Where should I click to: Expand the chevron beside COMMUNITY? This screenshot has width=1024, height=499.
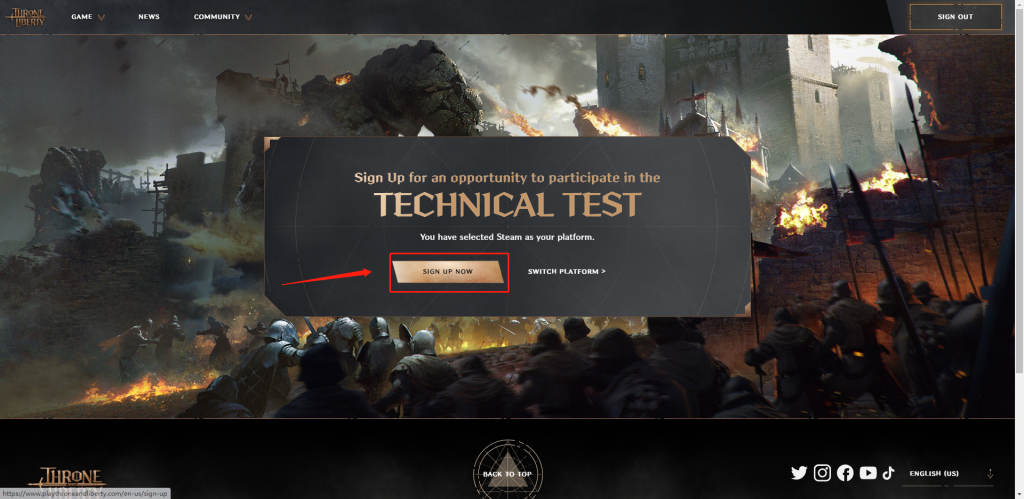(x=248, y=18)
